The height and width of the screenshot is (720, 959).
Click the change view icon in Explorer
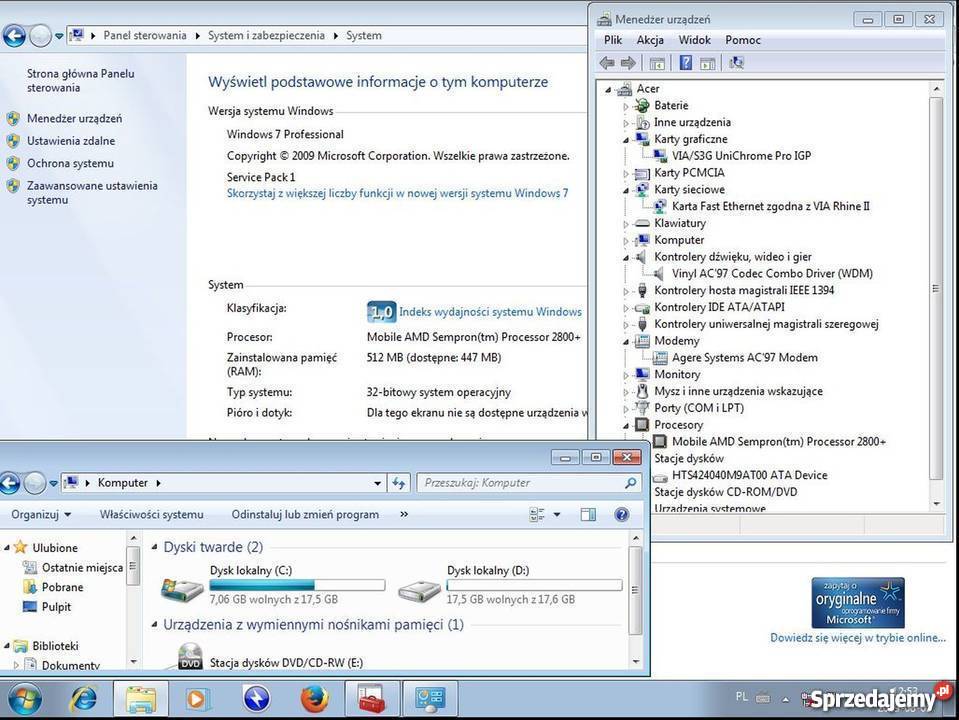(x=537, y=514)
